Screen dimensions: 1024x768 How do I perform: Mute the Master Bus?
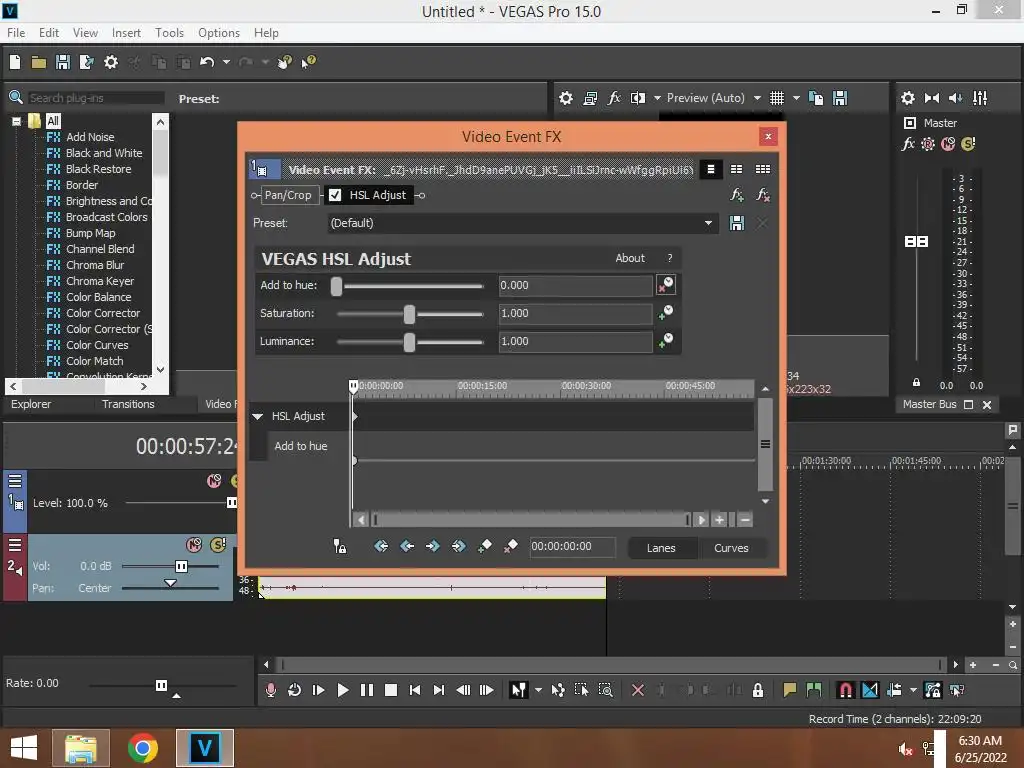(x=948, y=144)
